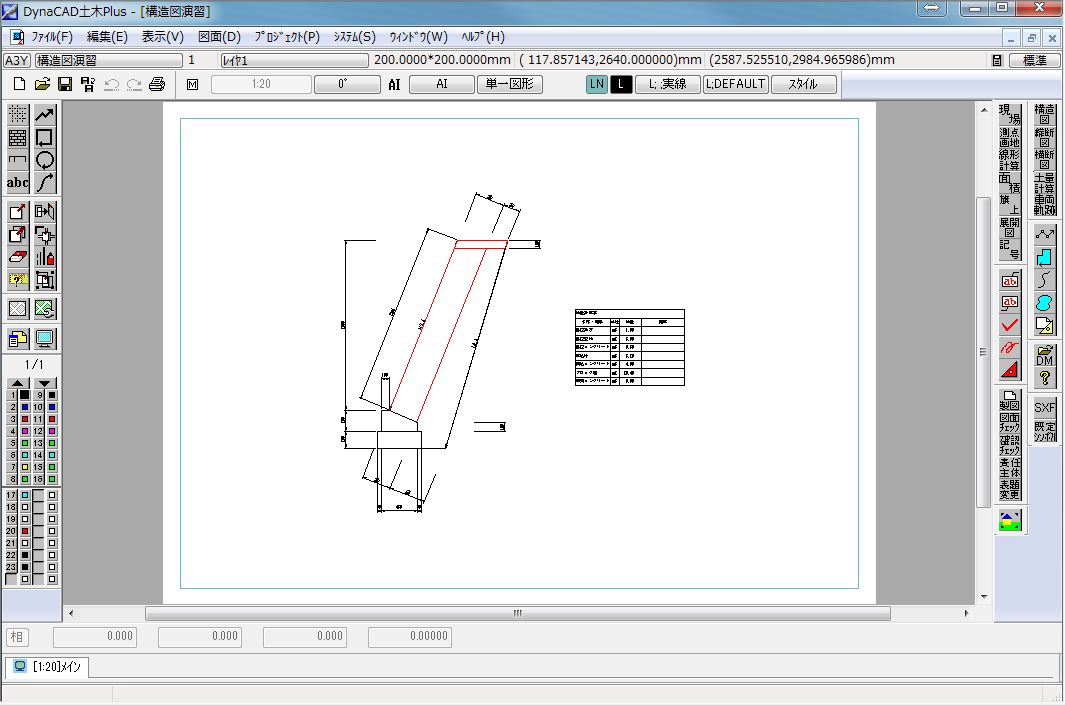Select the eraser delete tool
Viewport: 1065px width, 705px height.
coord(18,257)
